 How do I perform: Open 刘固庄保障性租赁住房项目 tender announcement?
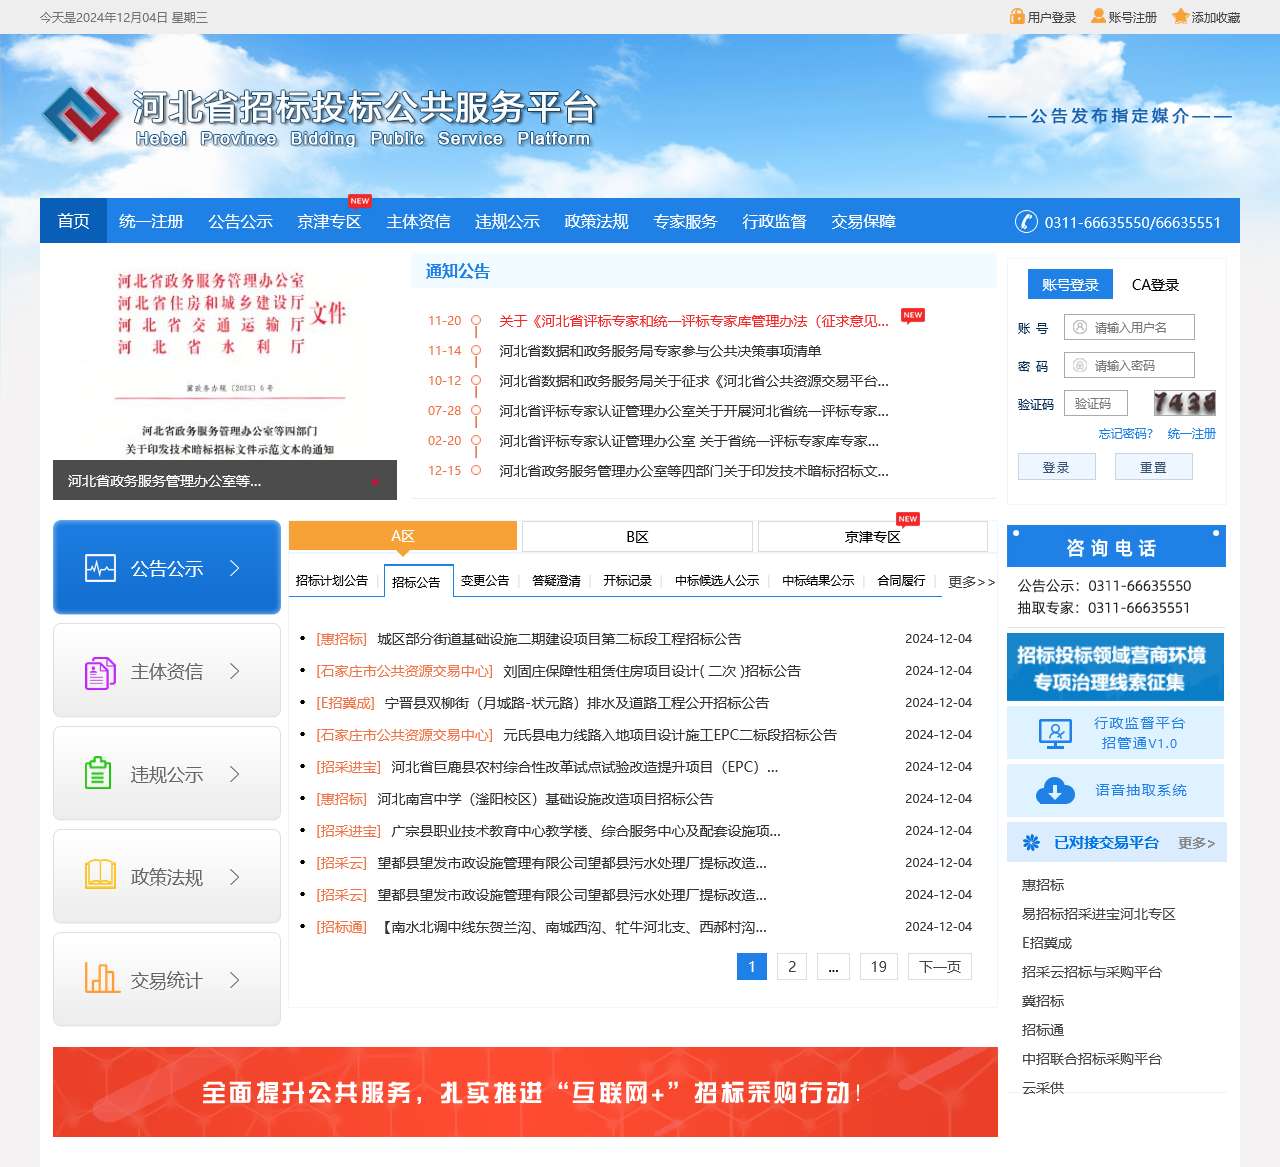point(652,671)
